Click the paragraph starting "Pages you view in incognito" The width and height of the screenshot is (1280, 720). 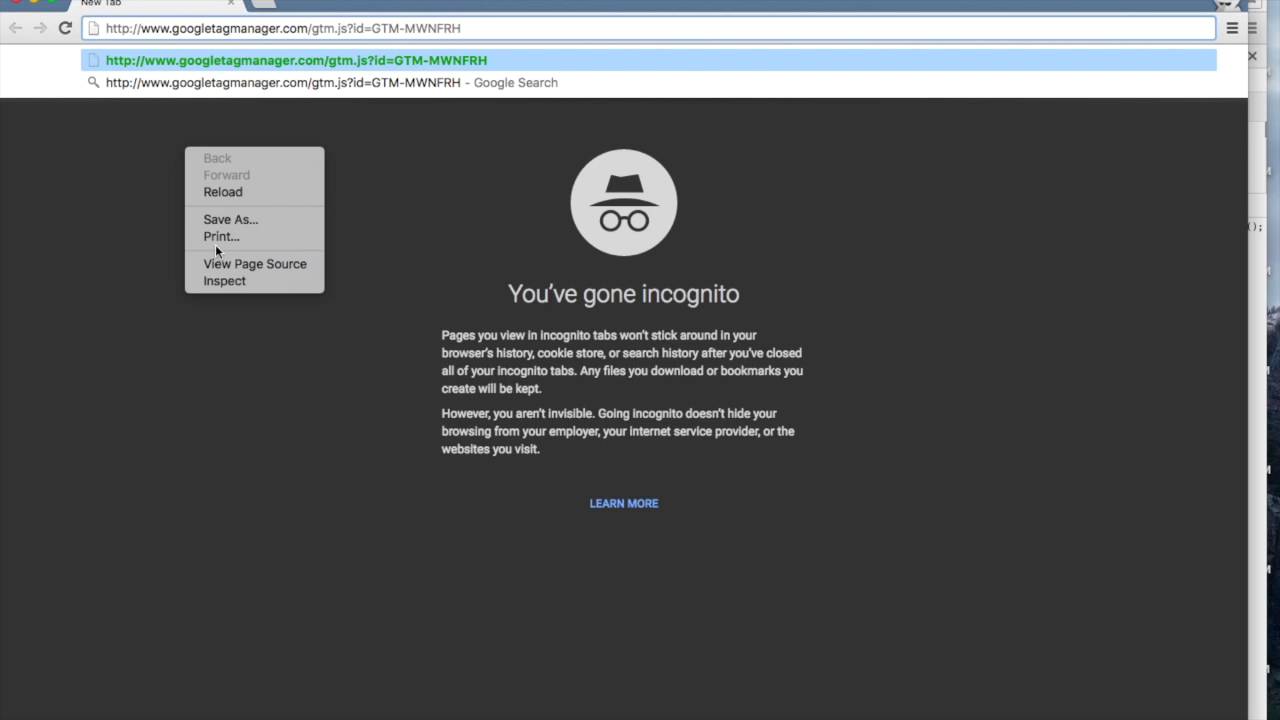(x=622, y=362)
